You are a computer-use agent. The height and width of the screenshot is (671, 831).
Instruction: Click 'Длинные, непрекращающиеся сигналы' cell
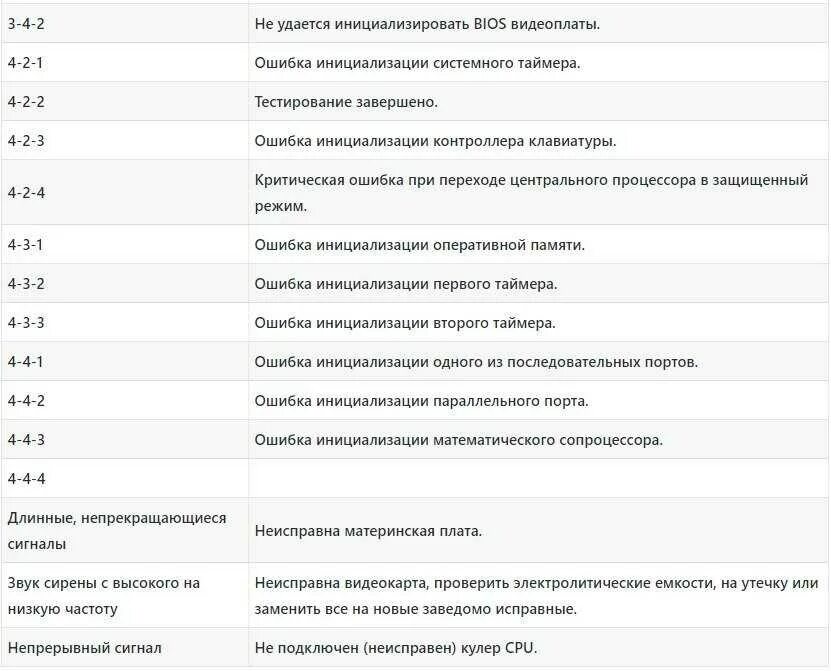click(x=117, y=531)
